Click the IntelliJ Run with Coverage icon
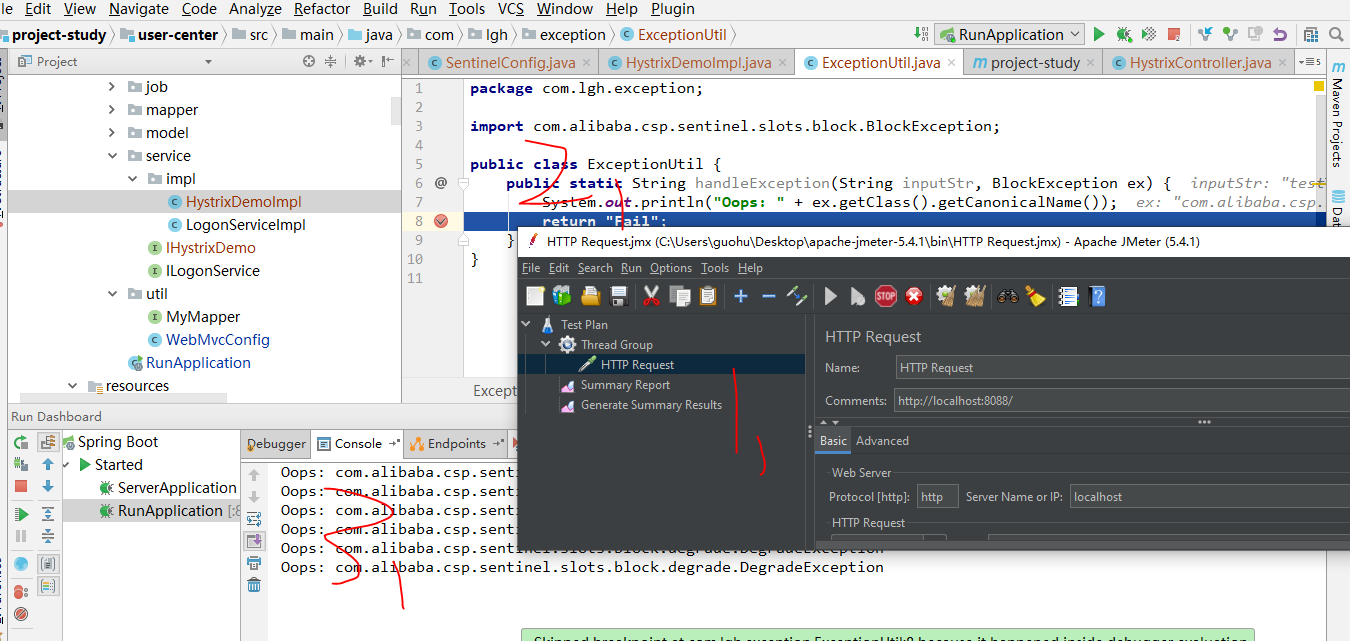1350x641 pixels. (x=1149, y=34)
